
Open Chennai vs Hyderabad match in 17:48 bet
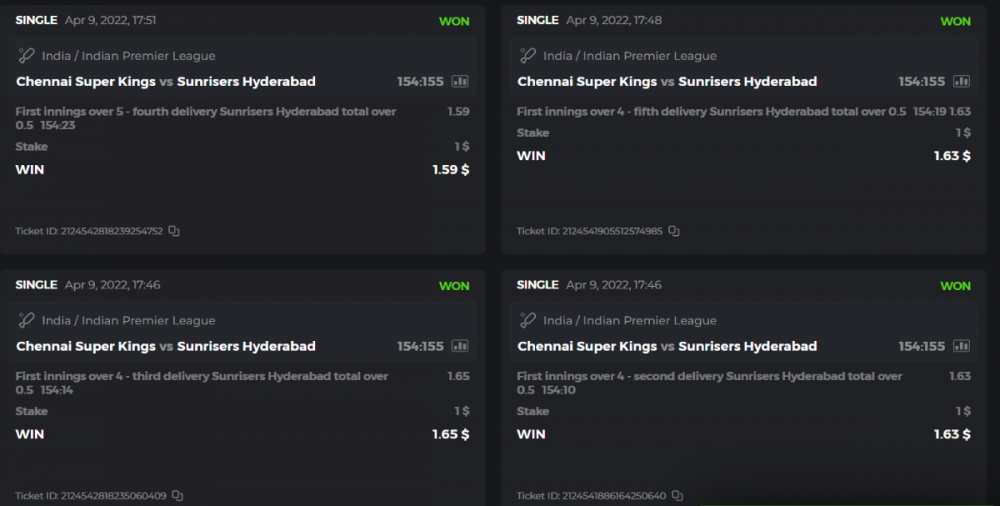point(667,81)
